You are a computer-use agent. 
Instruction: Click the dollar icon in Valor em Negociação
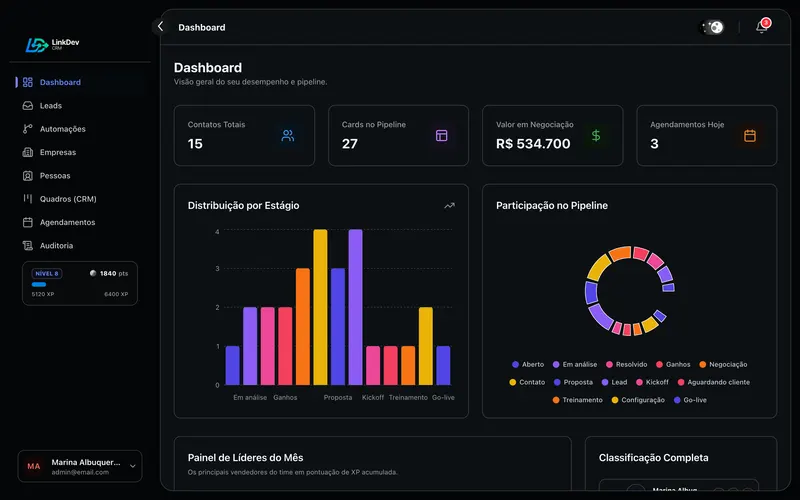click(596, 135)
